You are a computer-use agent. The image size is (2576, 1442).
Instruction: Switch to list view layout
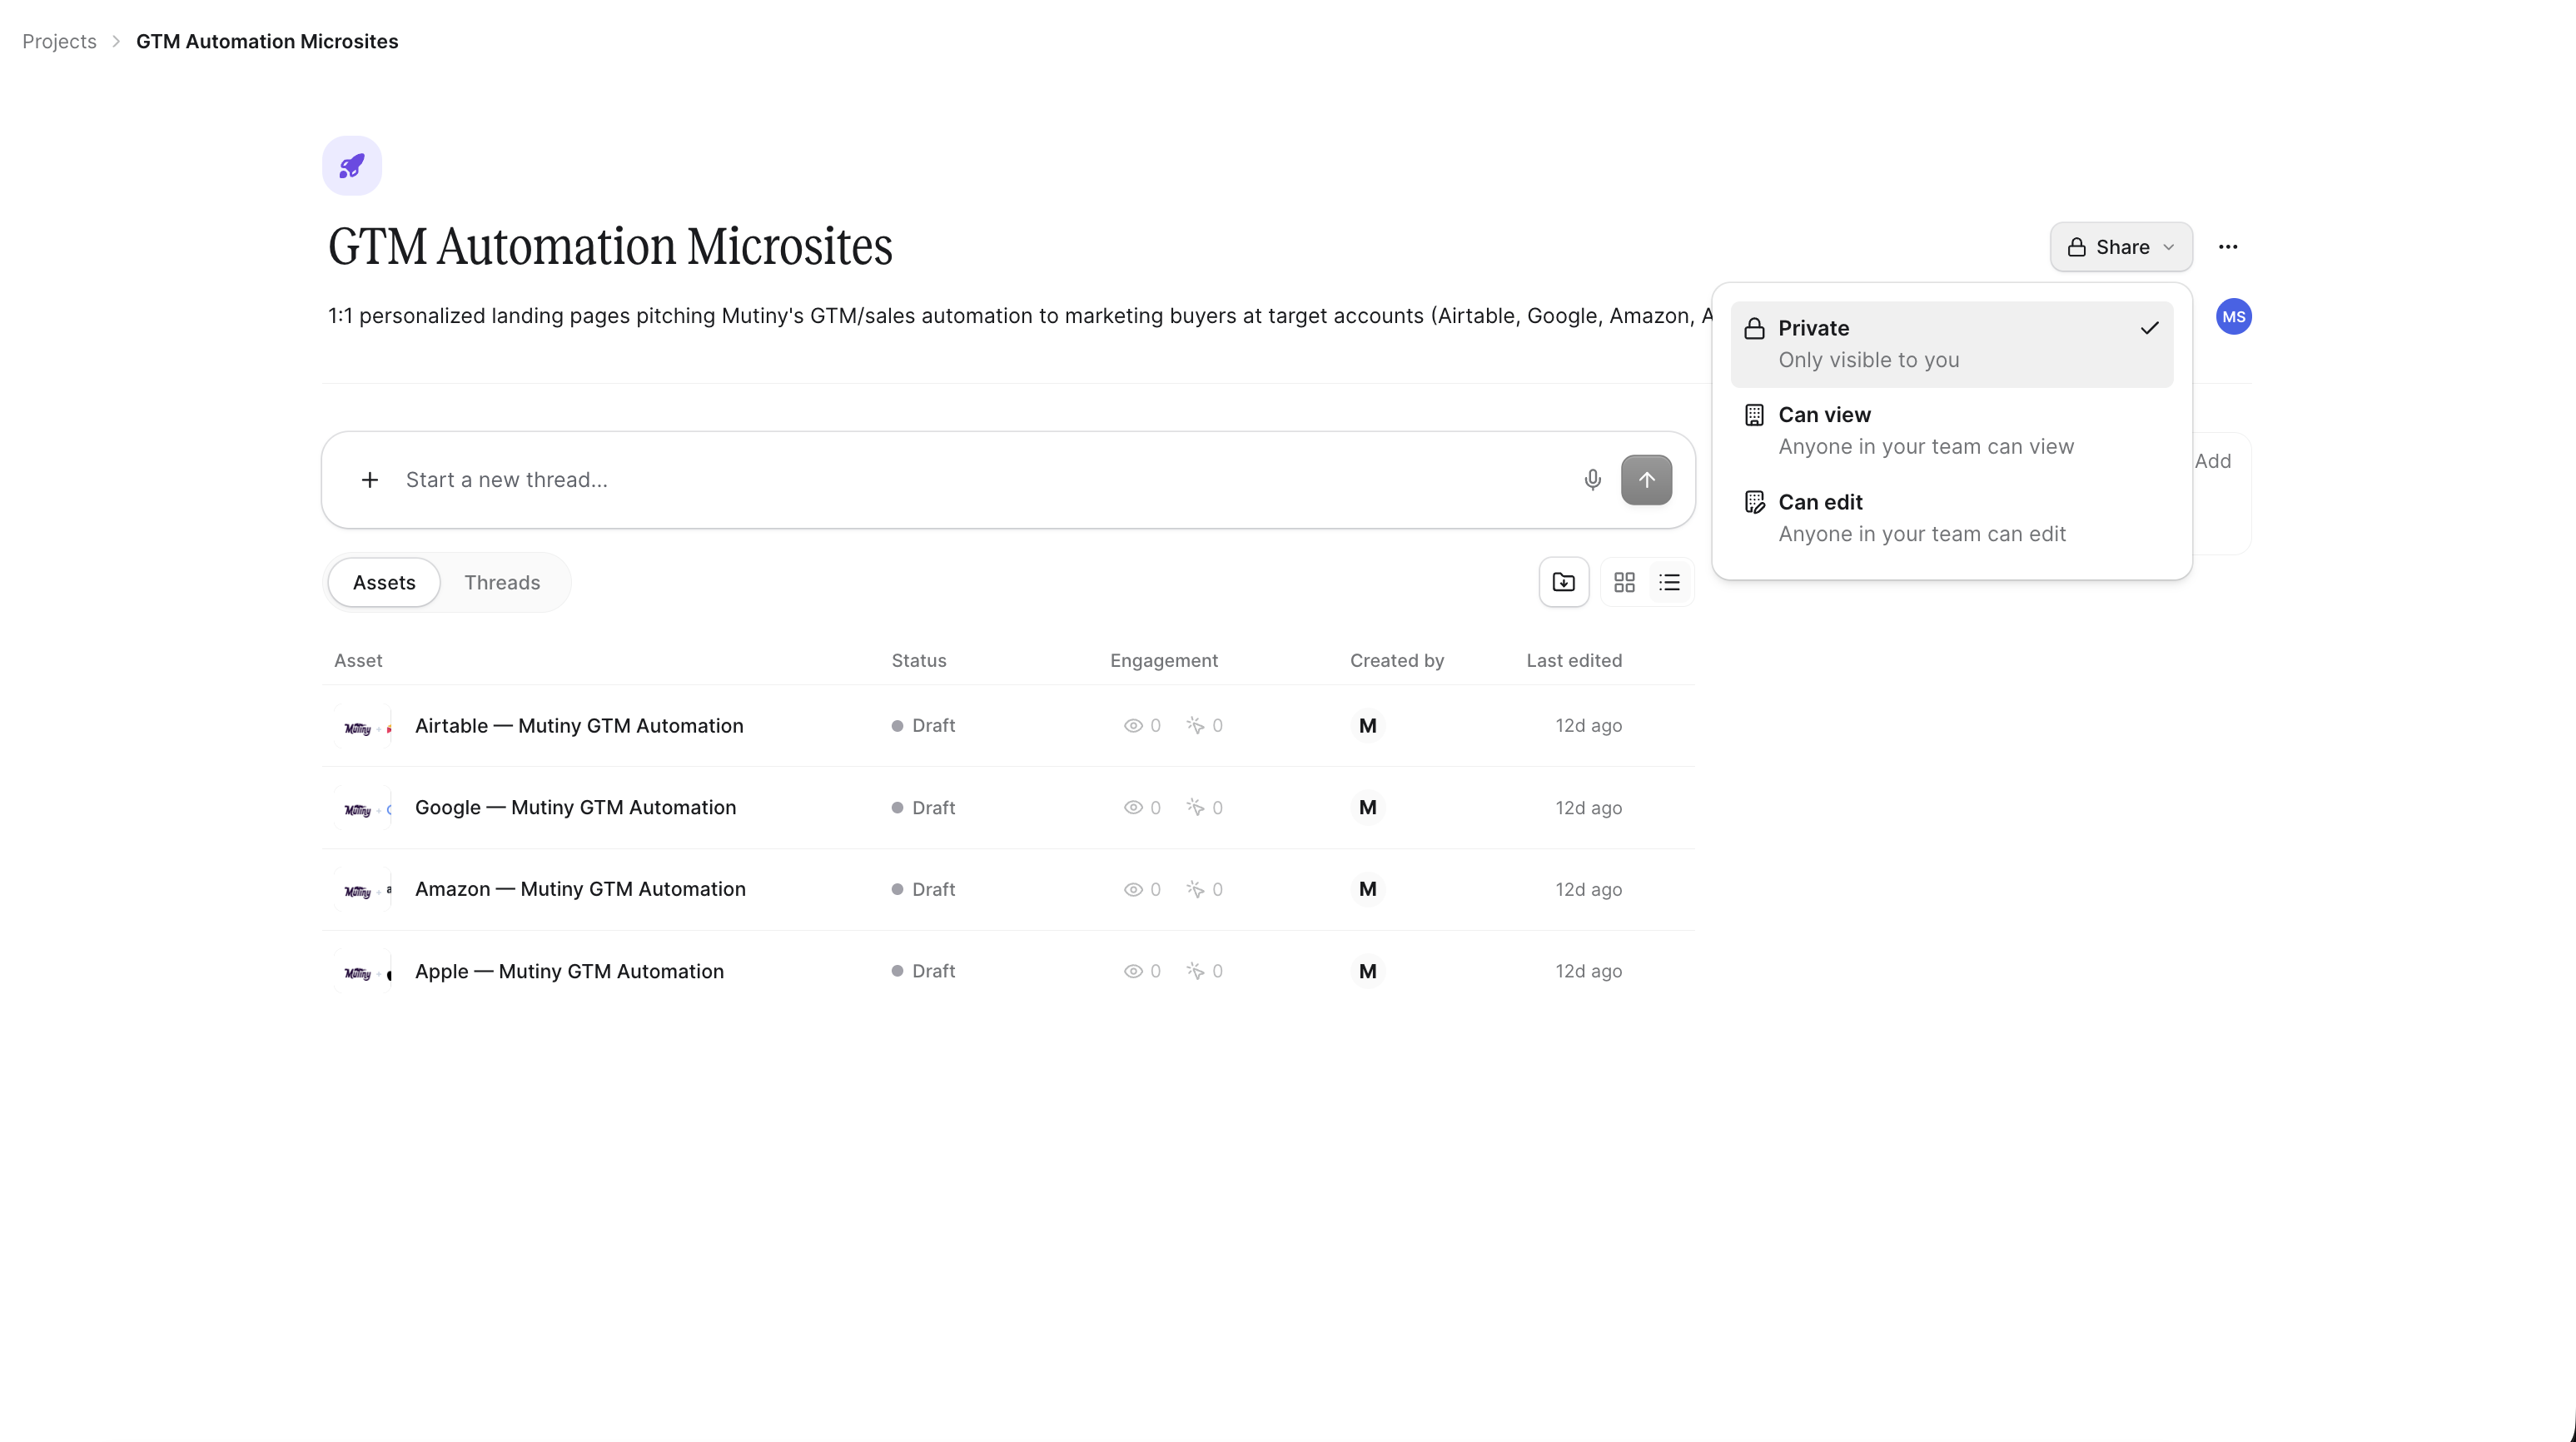(1670, 582)
